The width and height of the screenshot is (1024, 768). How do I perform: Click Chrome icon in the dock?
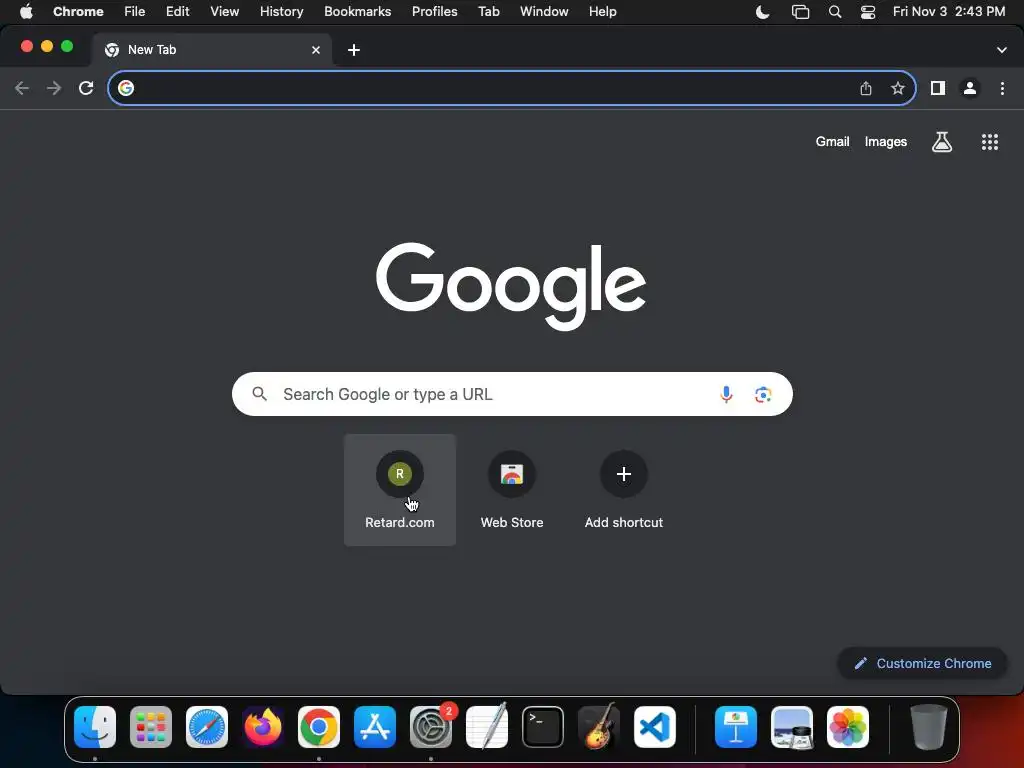click(319, 727)
